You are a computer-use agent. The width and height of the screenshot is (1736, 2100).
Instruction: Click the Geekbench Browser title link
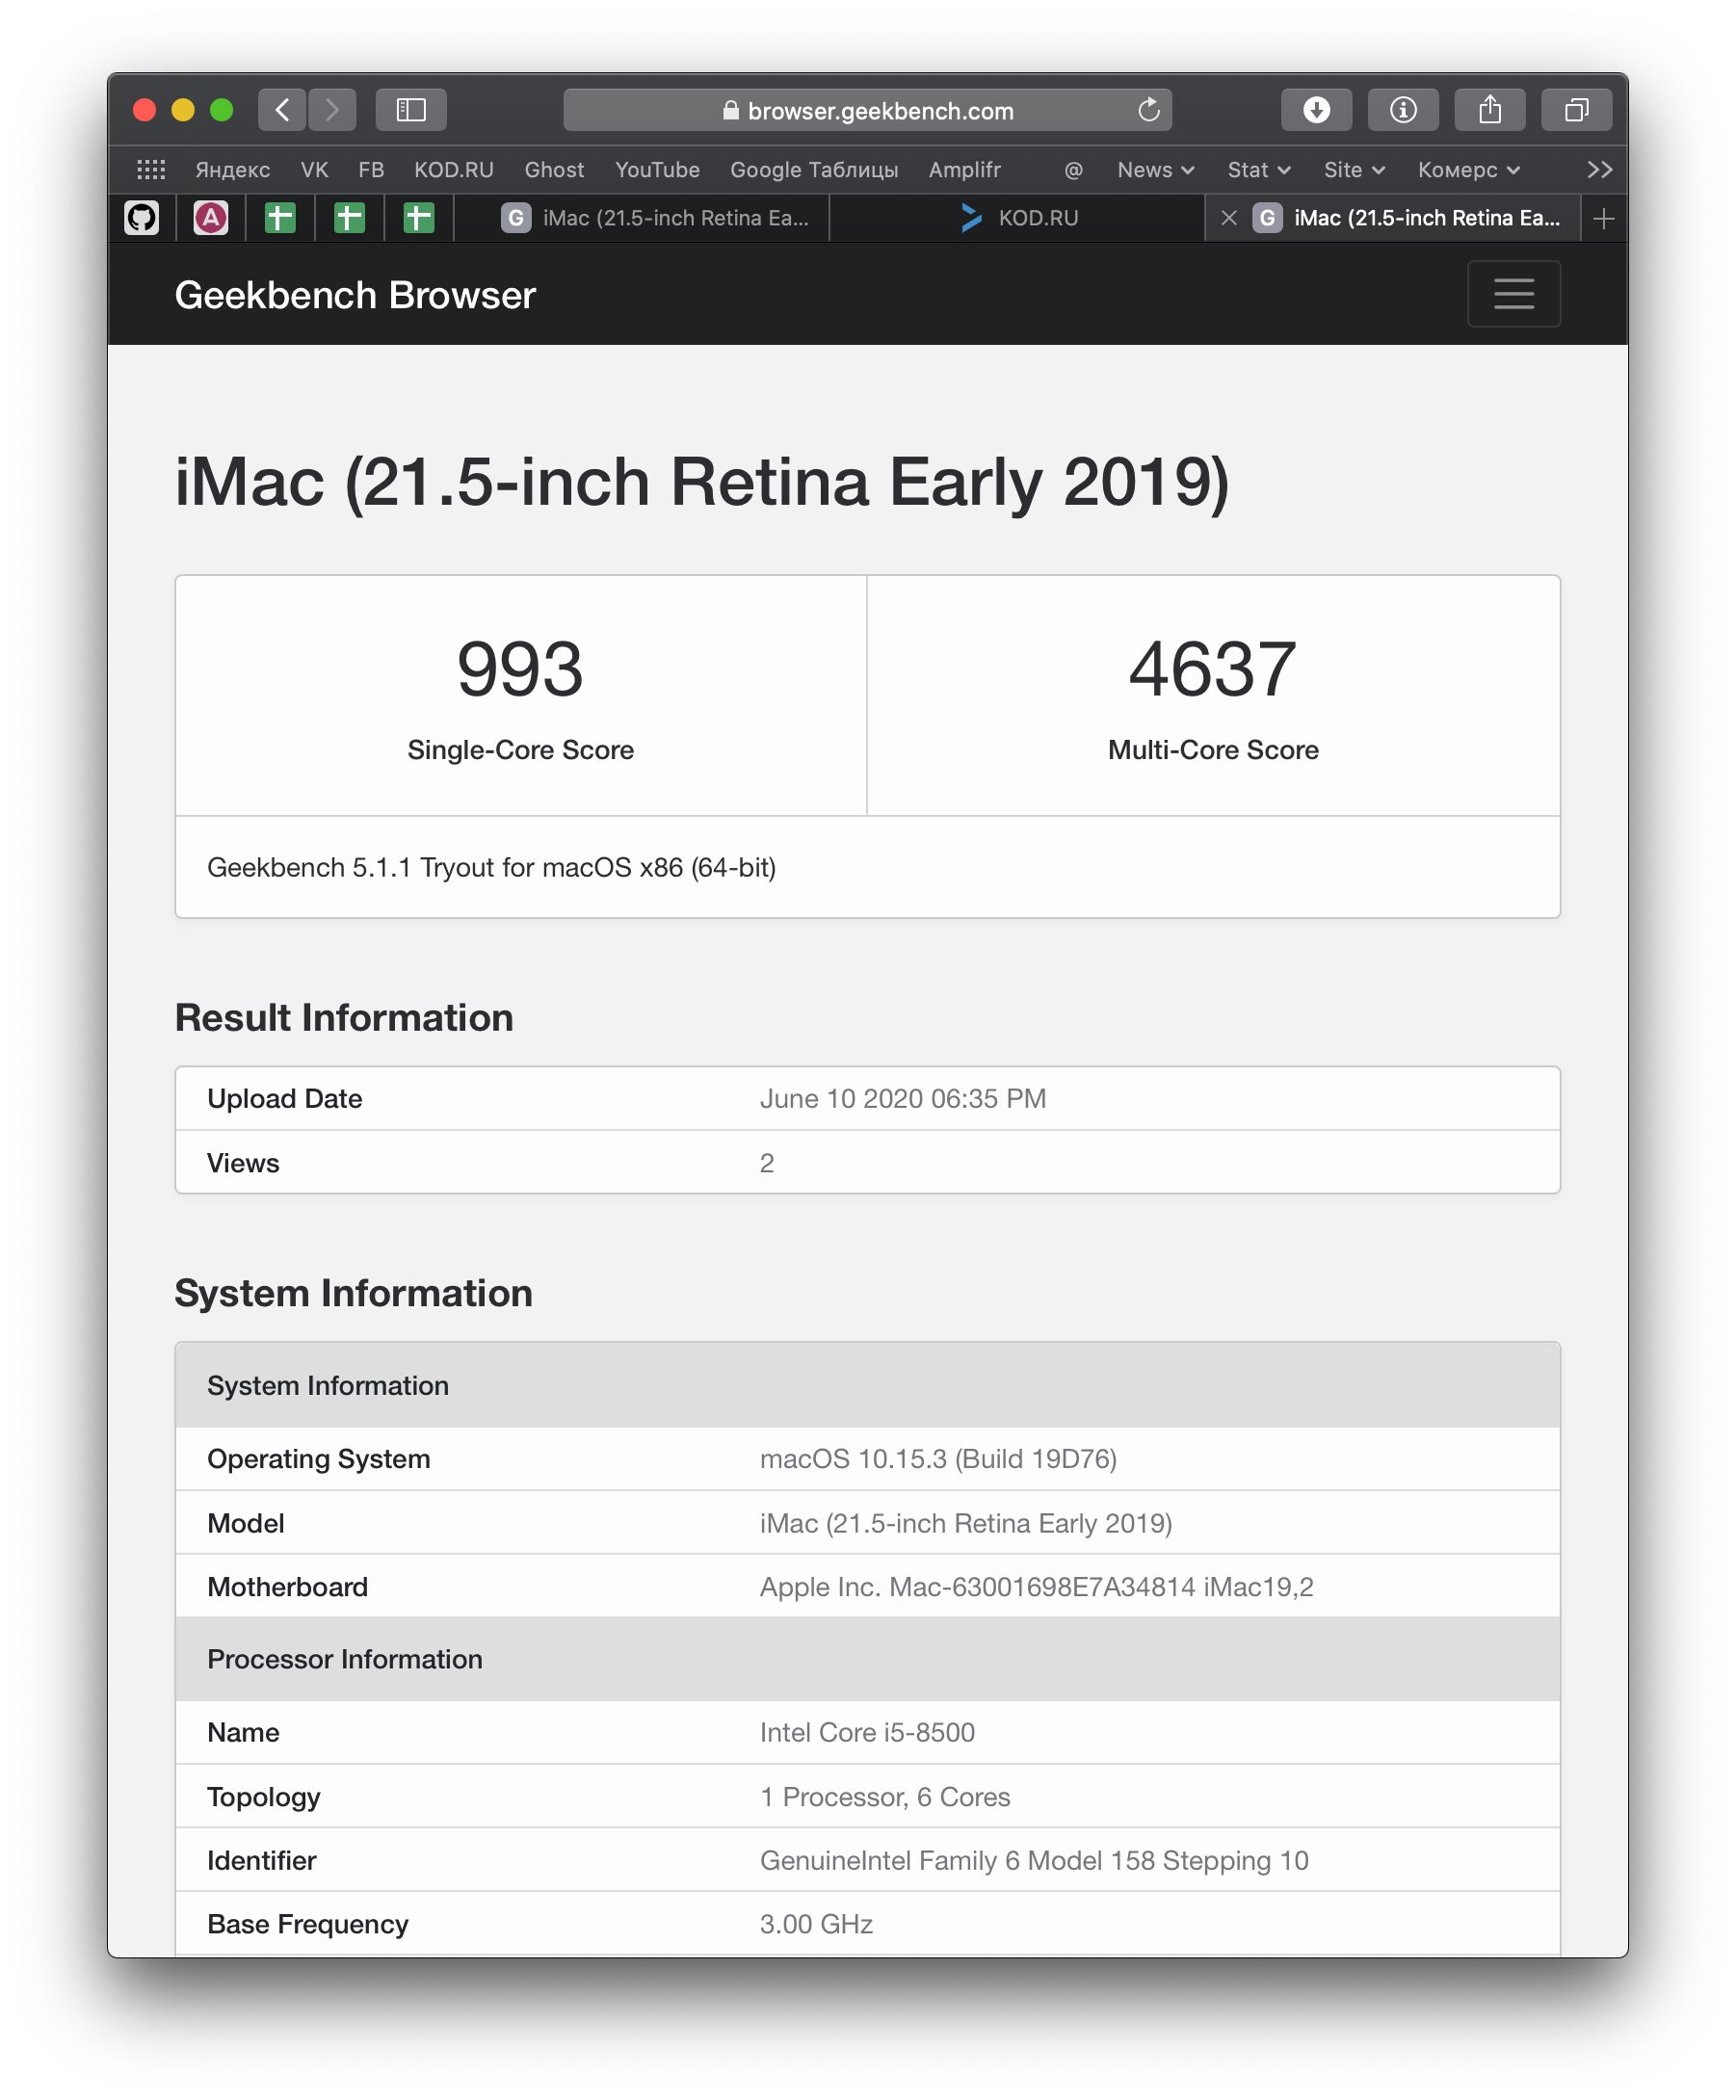(x=355, y=296)
